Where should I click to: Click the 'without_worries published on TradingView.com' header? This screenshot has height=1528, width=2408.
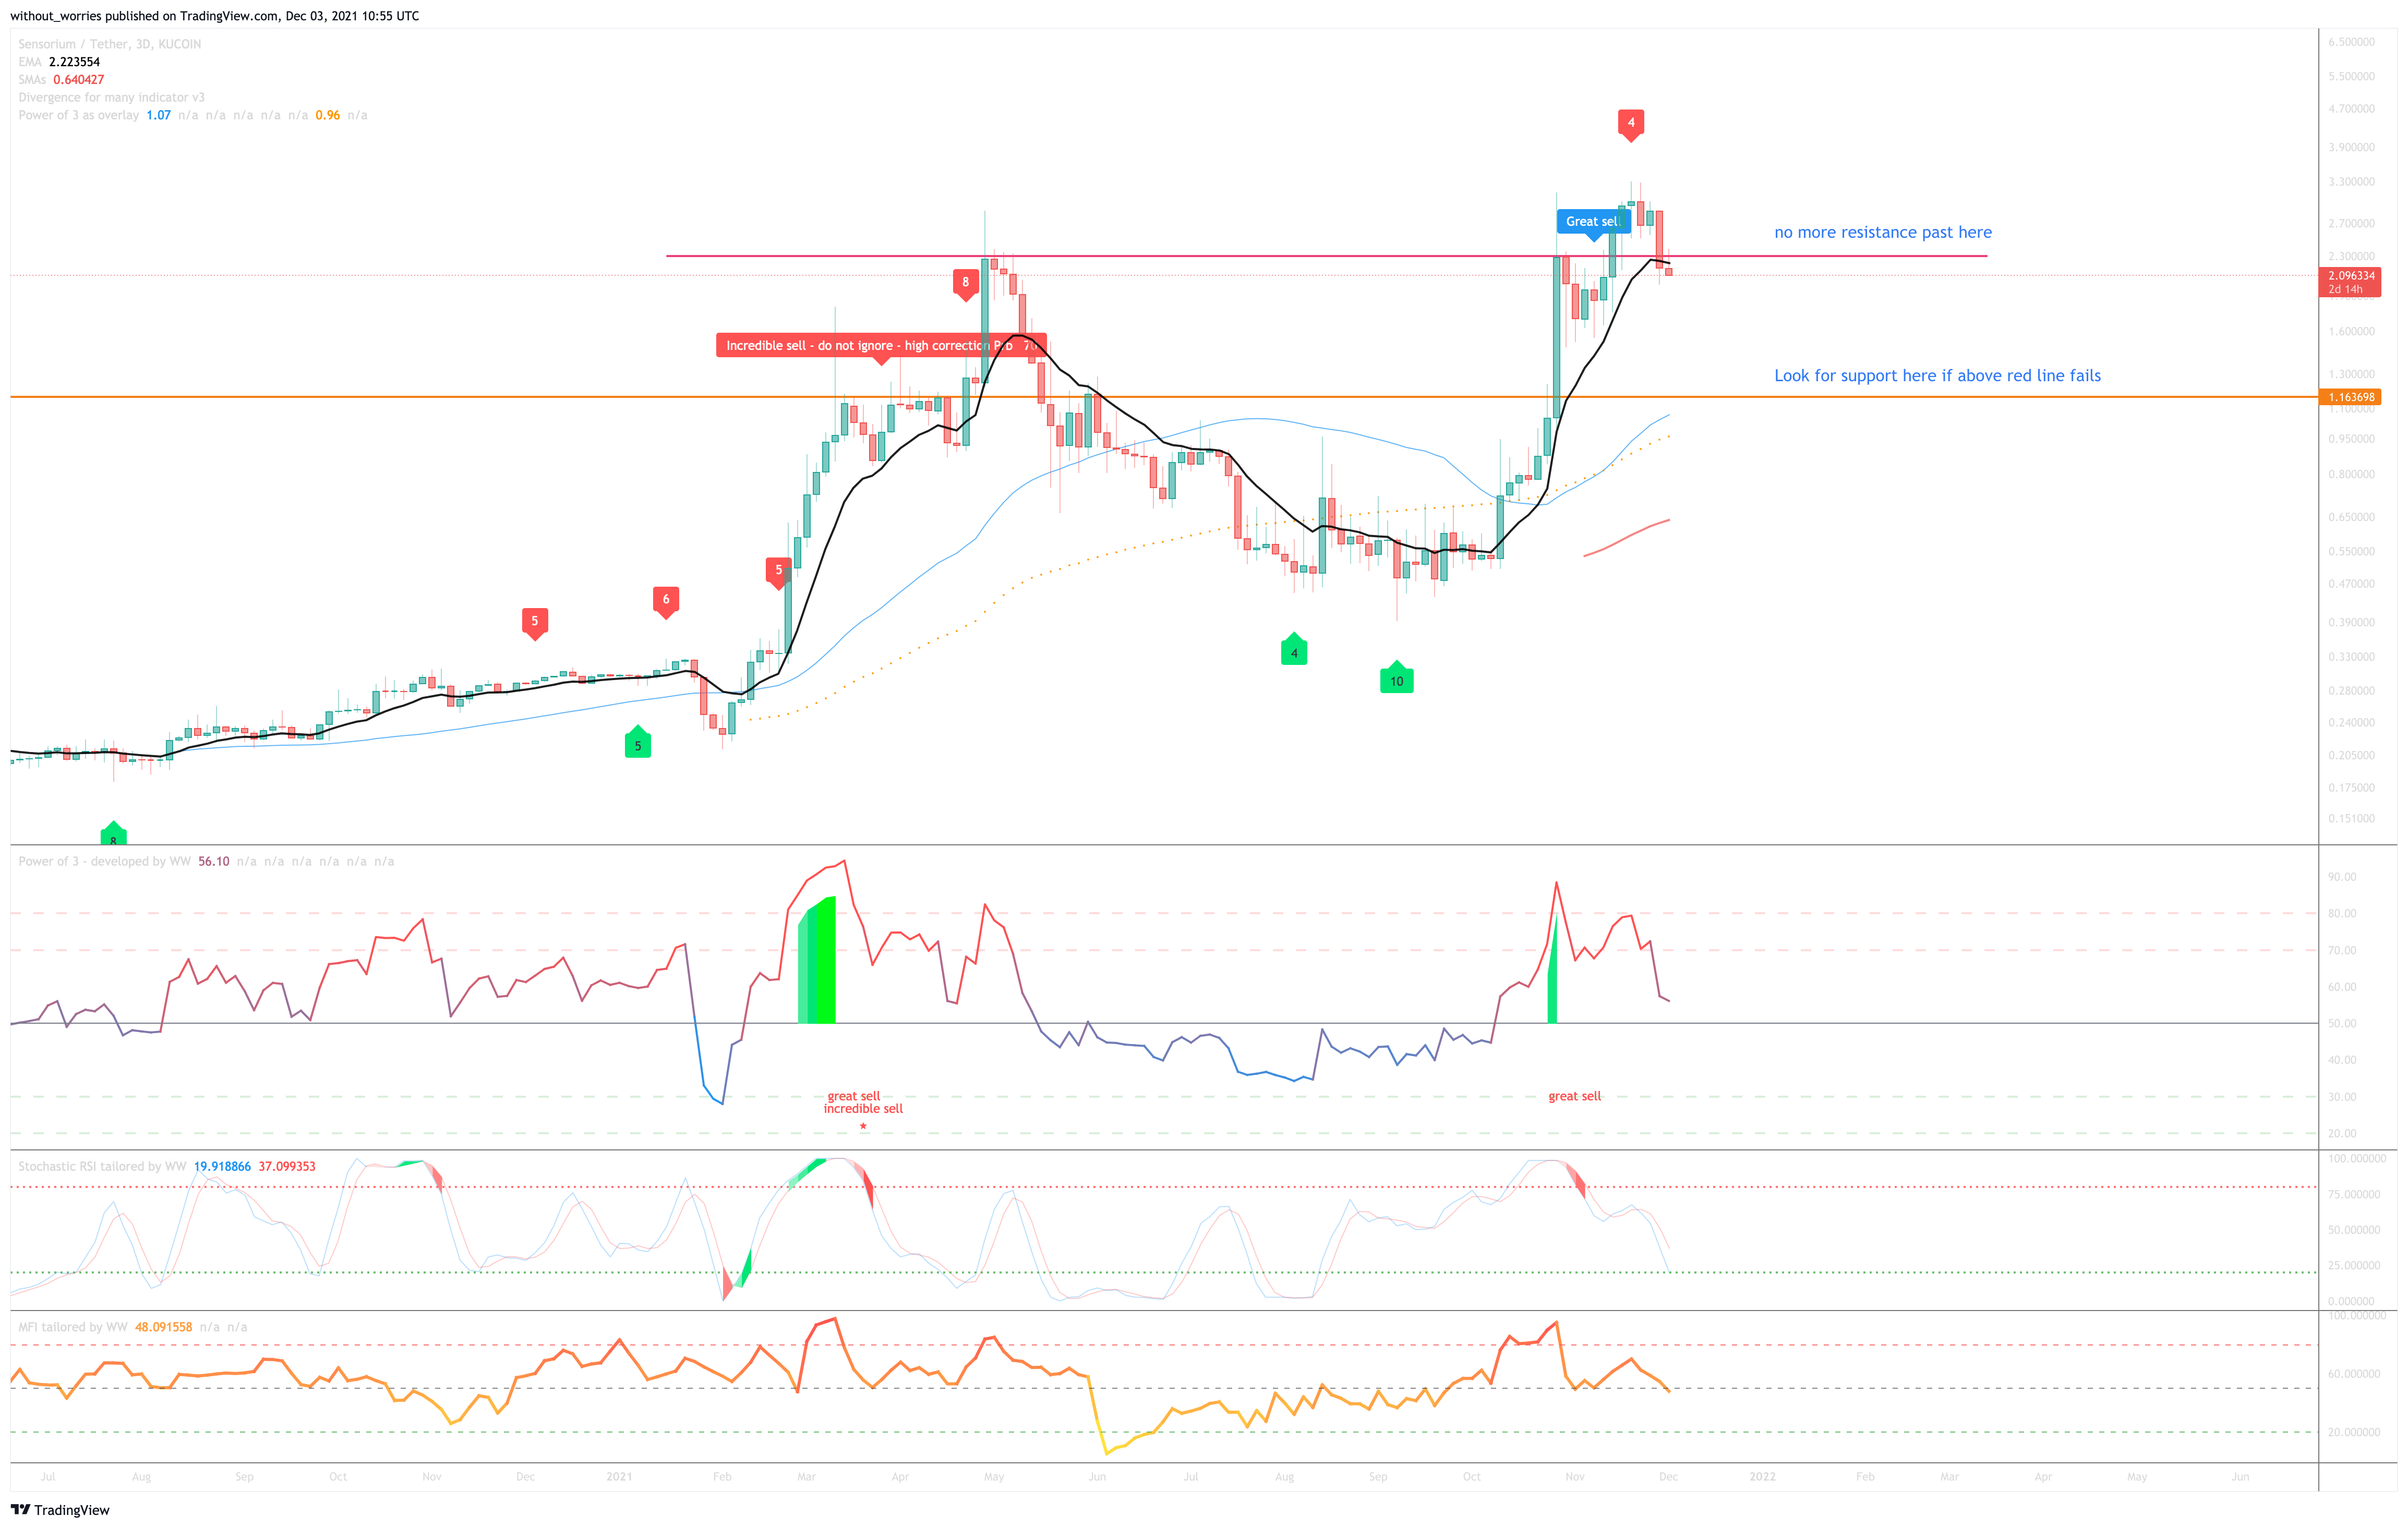click(215, 16)
